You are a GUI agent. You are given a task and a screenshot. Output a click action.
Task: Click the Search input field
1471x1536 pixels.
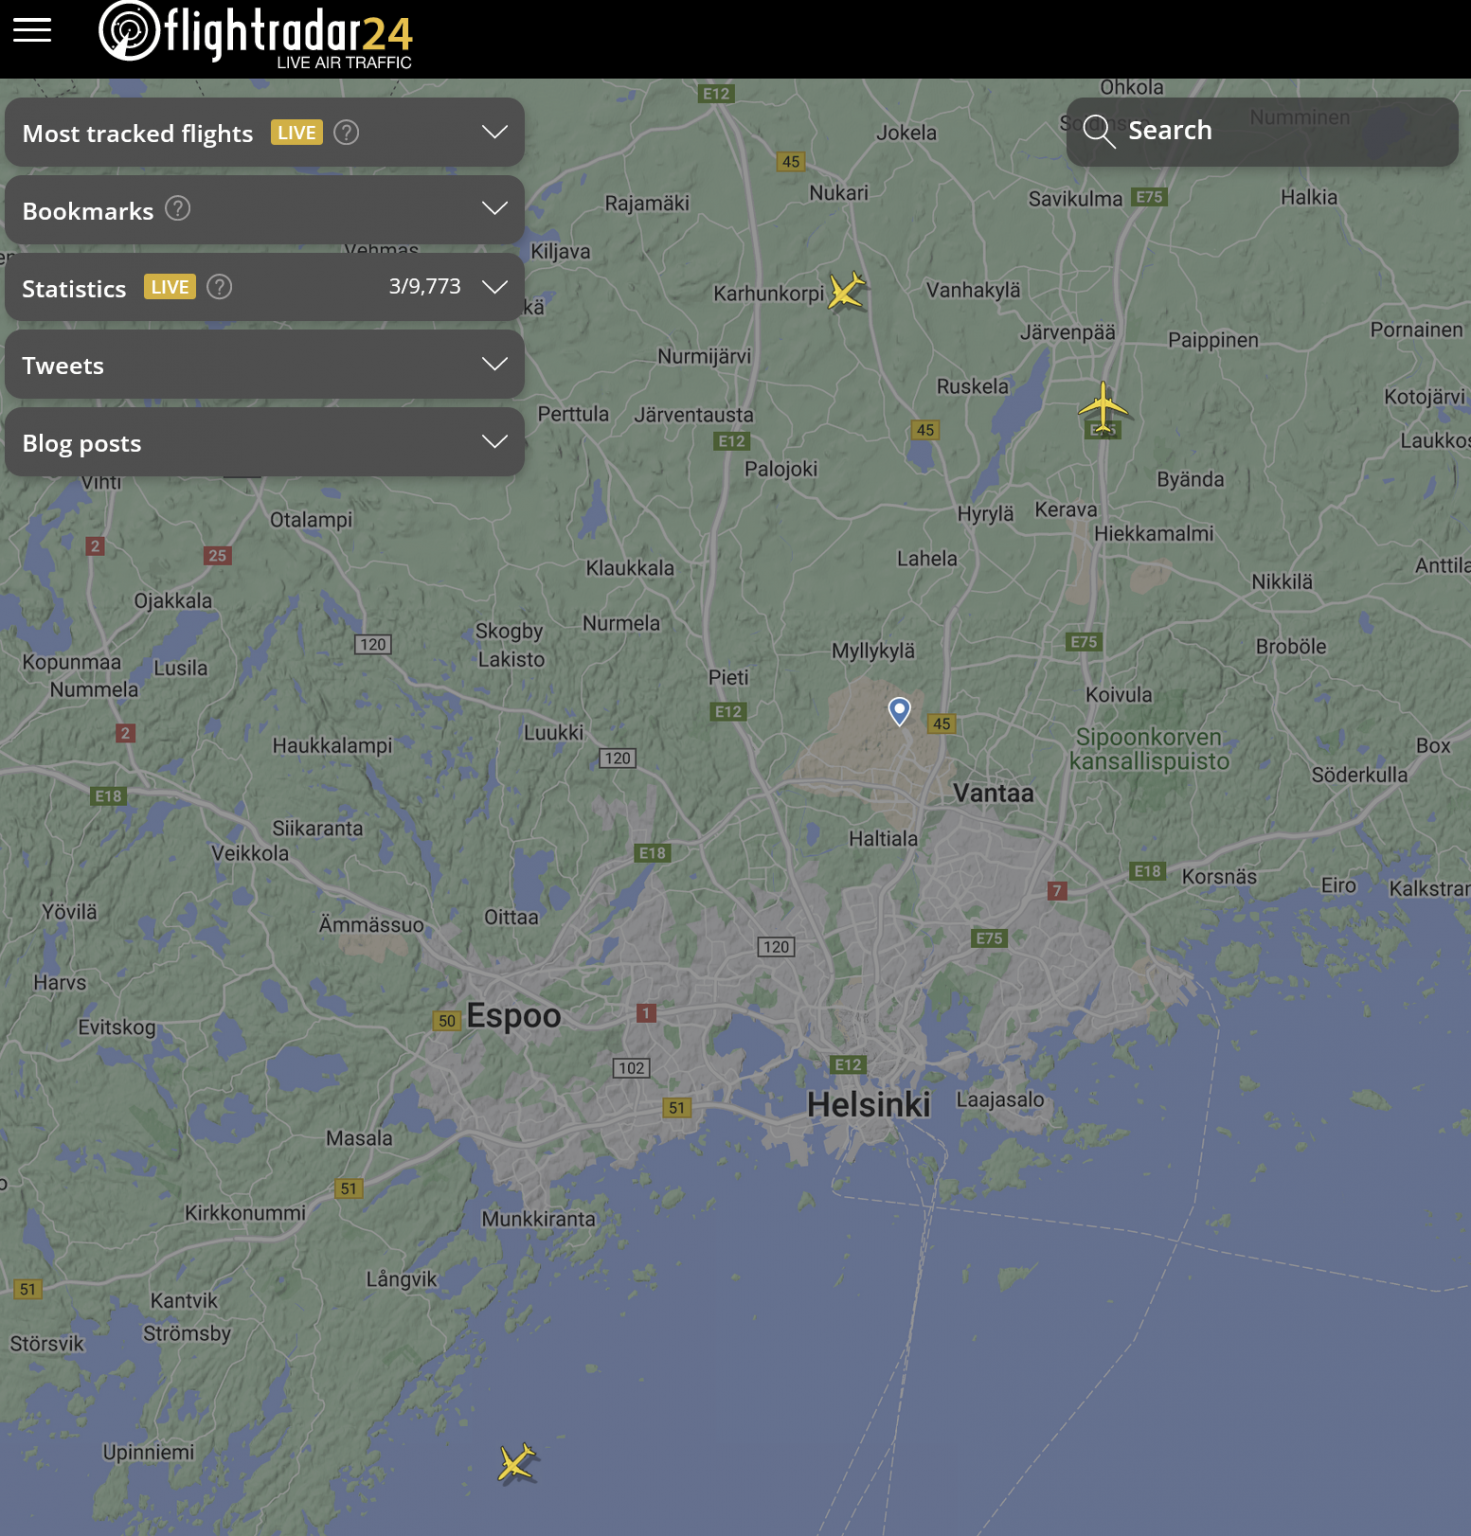point(1262,131)
